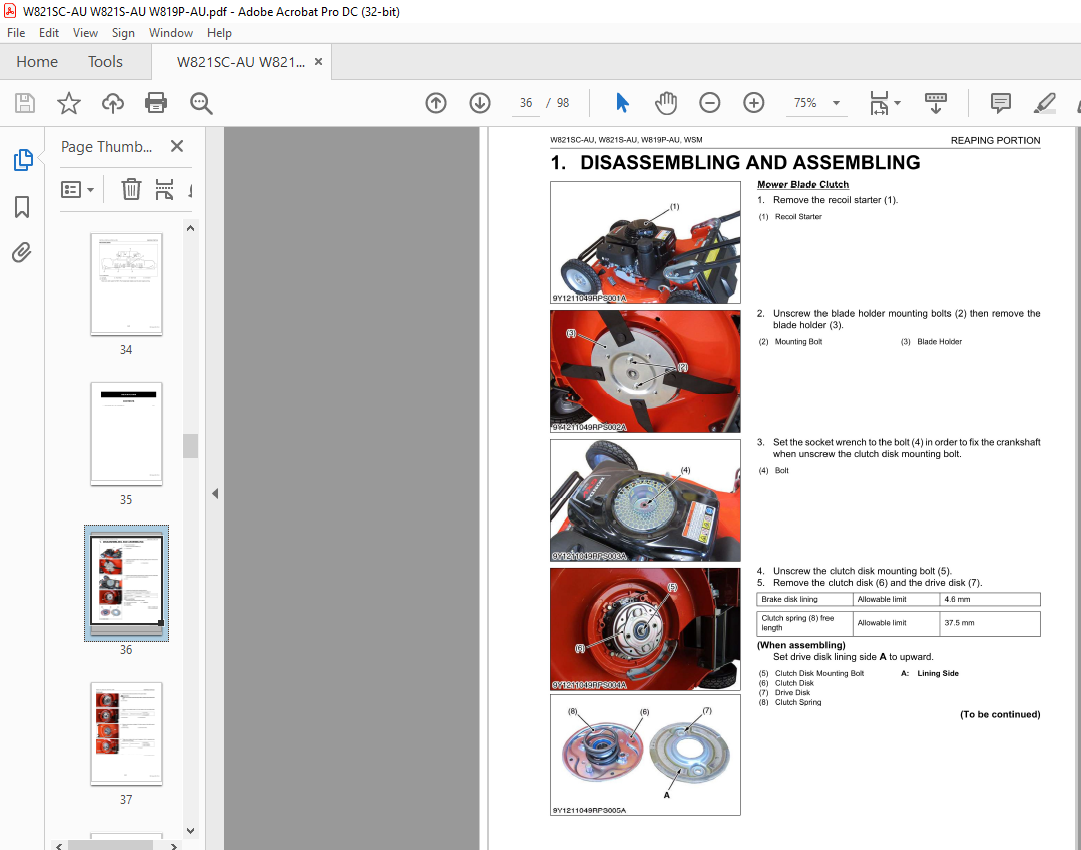This screenshot has height=850, width=1081.
Task: Open the View menu
Action: (85, 33)
